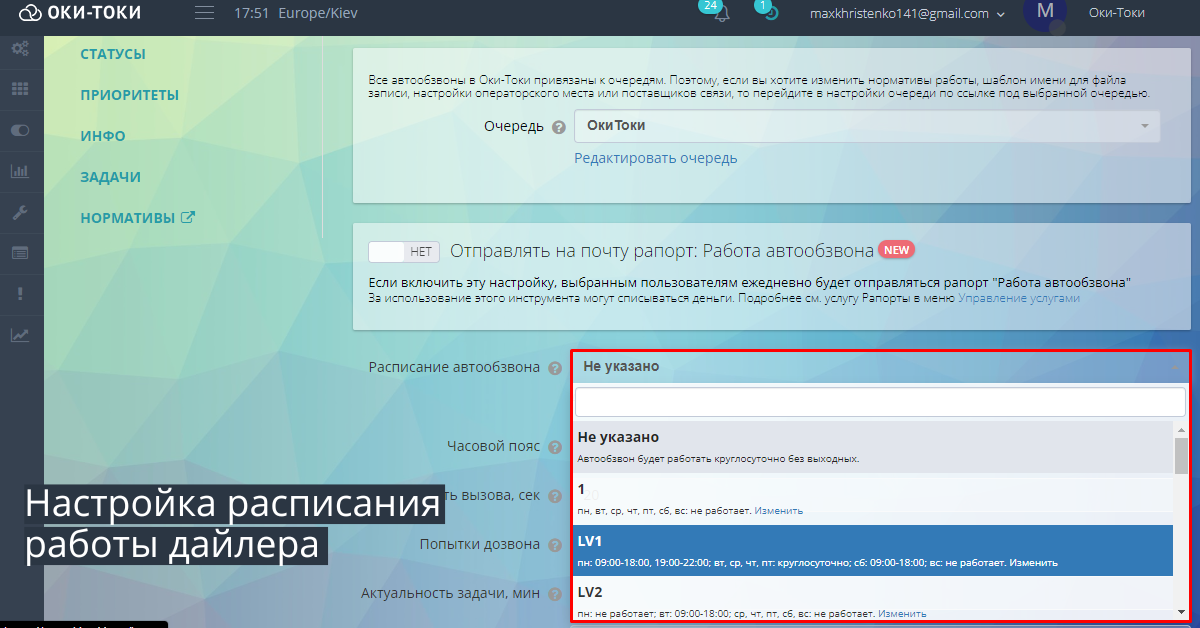The height and width of the screenshot is (628, 1200).
Task: Open the Управление услугами link
Action: (1018, 298)
